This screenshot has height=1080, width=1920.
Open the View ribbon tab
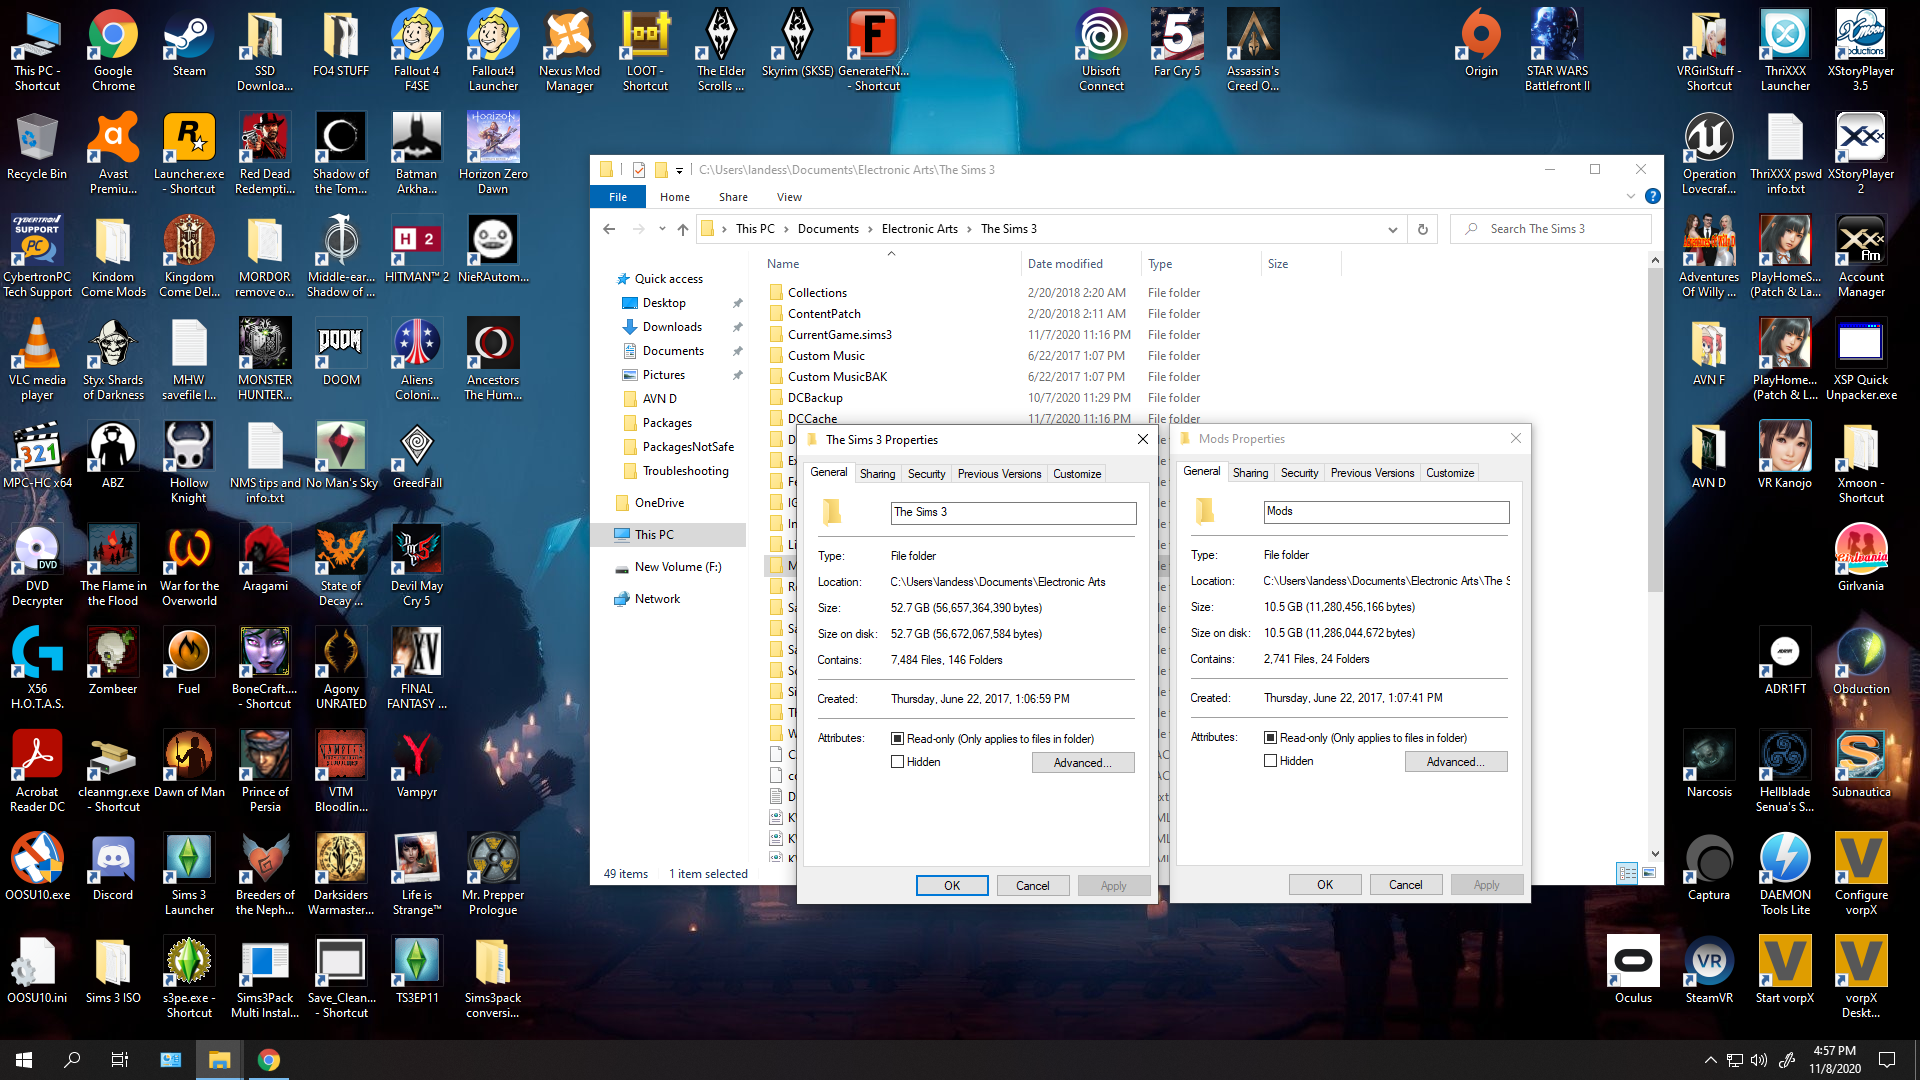click(x=789, y=197)
